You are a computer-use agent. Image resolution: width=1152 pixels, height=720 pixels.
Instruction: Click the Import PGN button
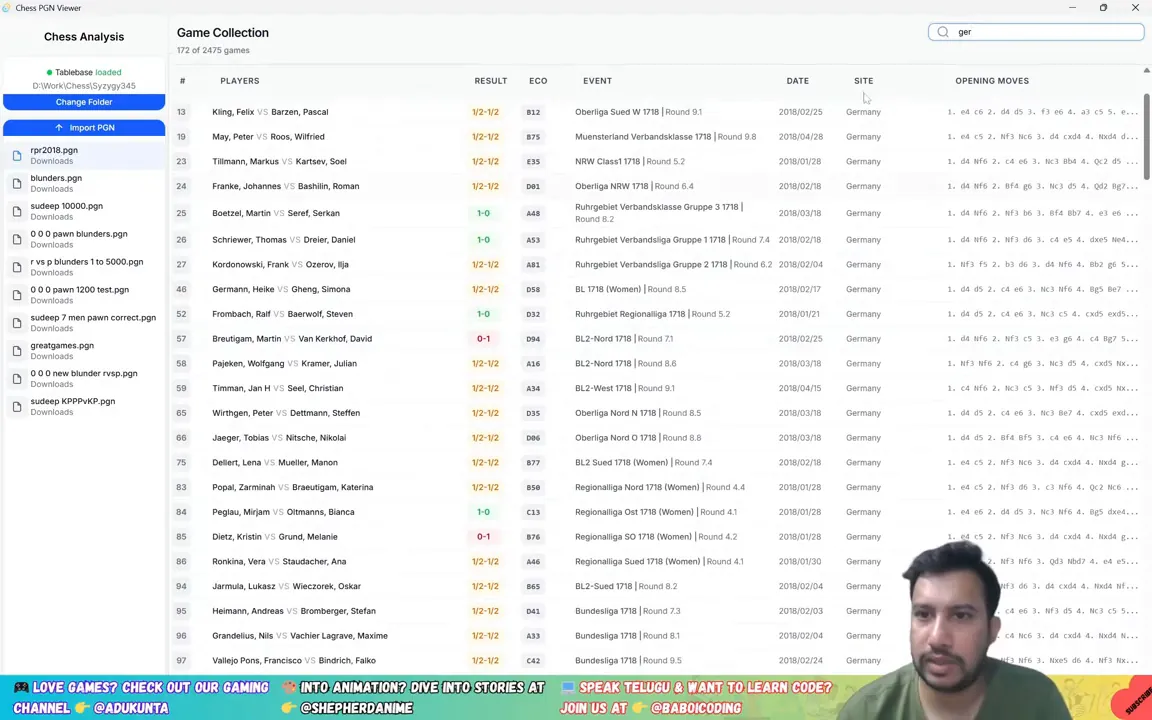(84, 128)
